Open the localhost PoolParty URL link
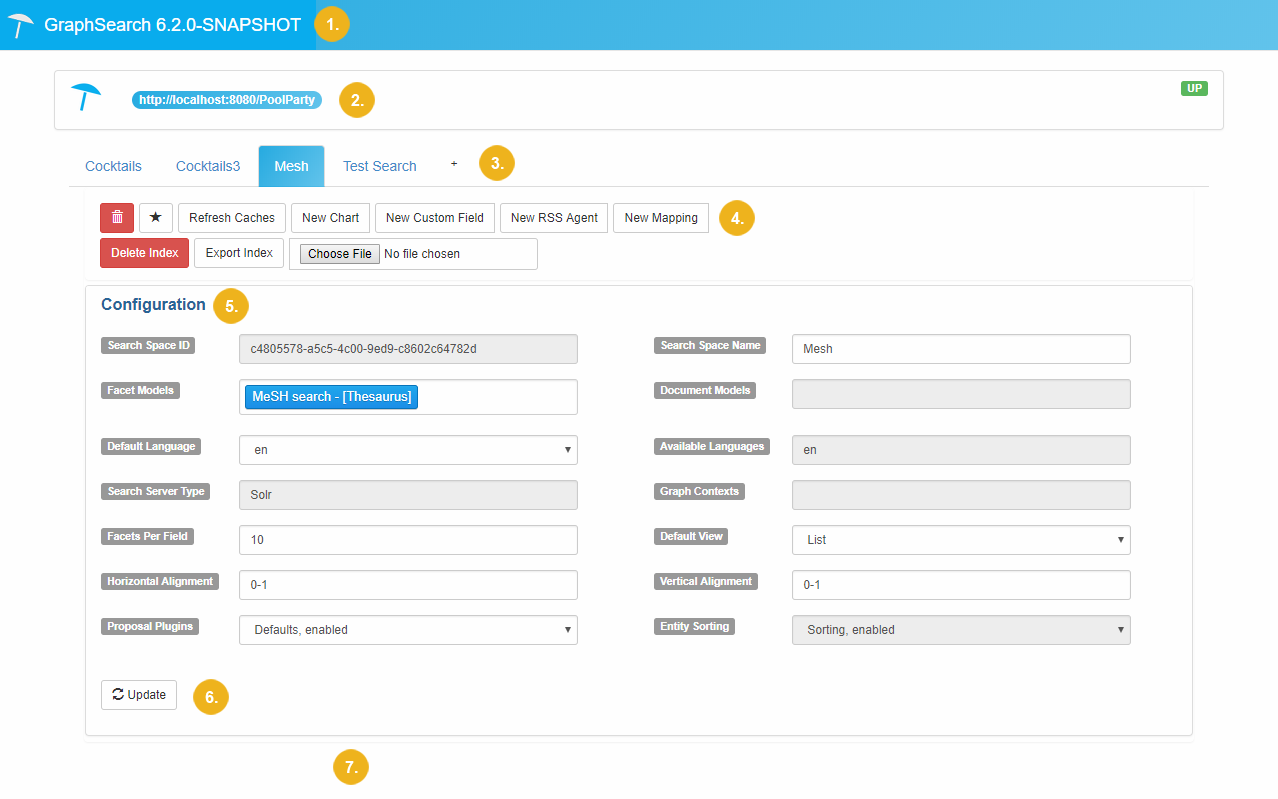This screenshot has height=799, width=1278. coord(227,100)
